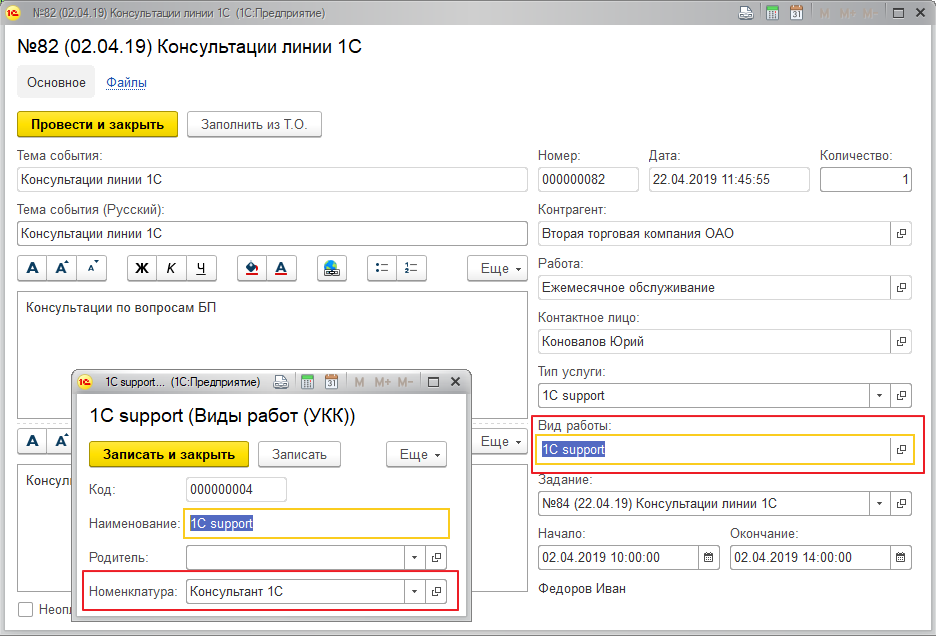Apply underline formatting with Ч button
The height and width of the screenshot is (636, 936).
tap(201, 269)
